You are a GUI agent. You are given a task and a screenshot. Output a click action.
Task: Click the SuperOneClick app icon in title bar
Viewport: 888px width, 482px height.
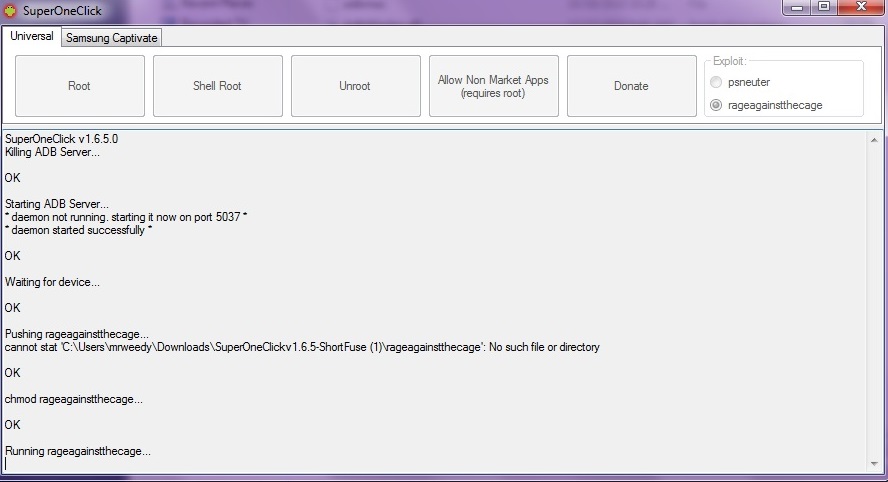click(x=11, y=11)
